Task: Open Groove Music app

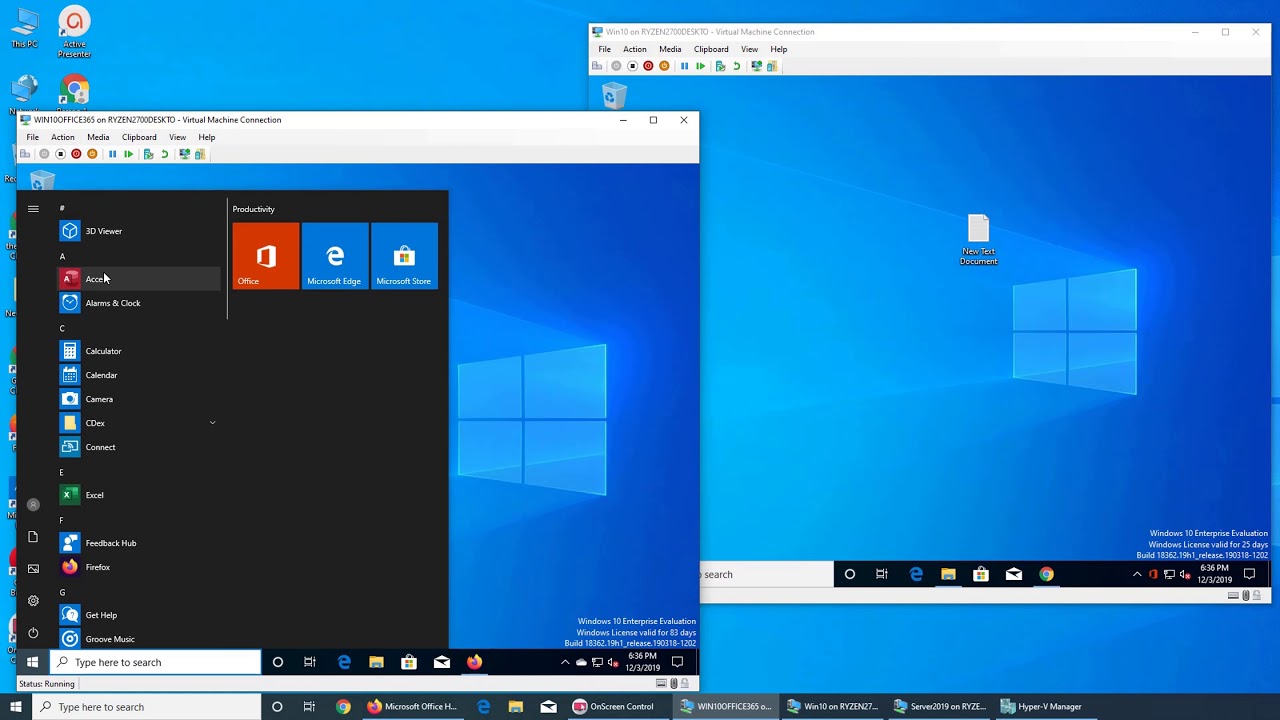Action: tap(138, 639)
